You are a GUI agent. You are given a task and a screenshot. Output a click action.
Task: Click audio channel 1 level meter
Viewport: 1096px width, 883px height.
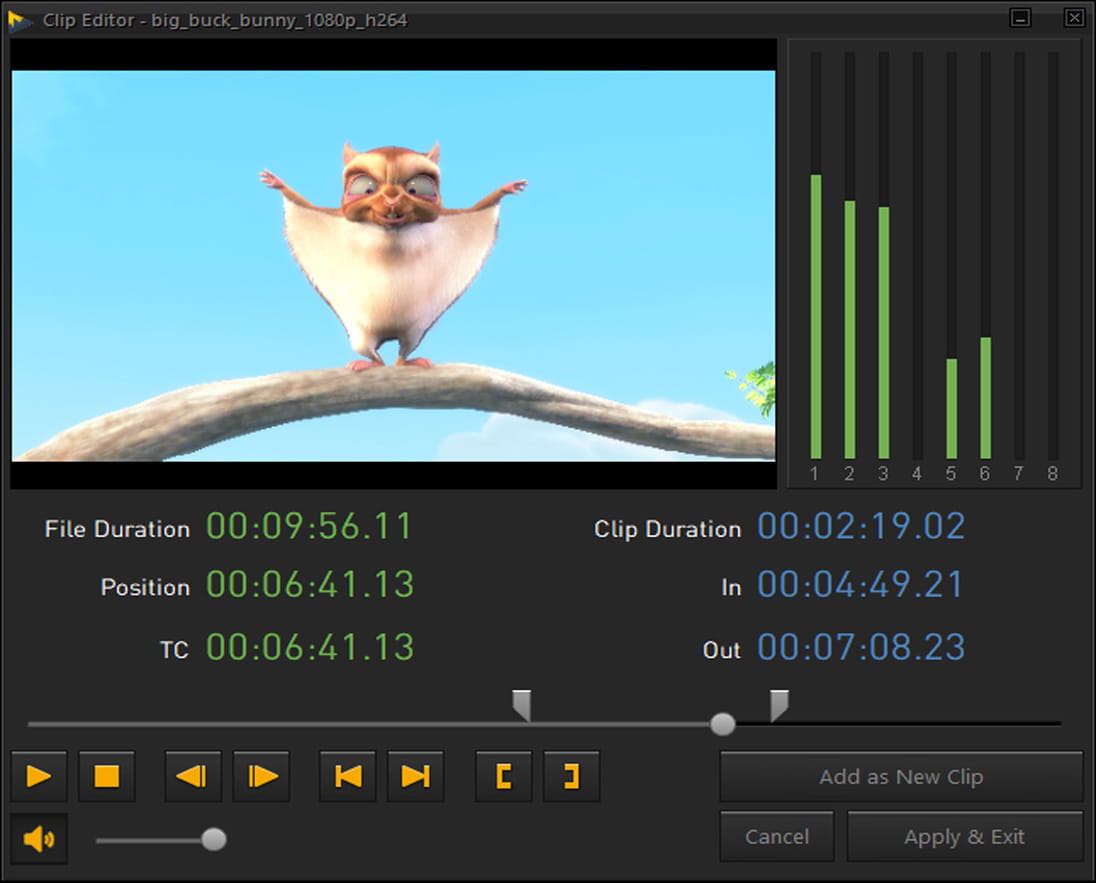(816, 256)
